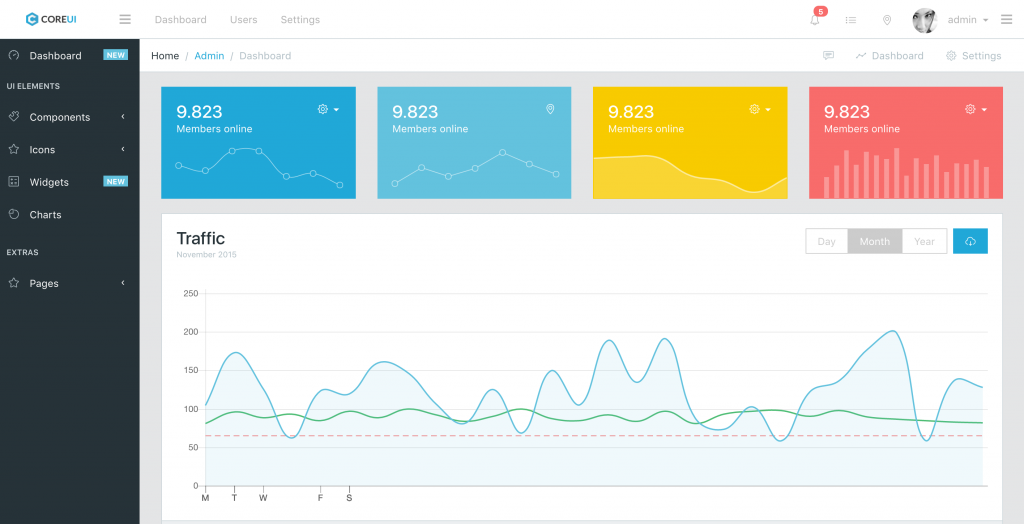
Task: Click NEW badge next to Widgets
Action: click(x=116, y=181)
